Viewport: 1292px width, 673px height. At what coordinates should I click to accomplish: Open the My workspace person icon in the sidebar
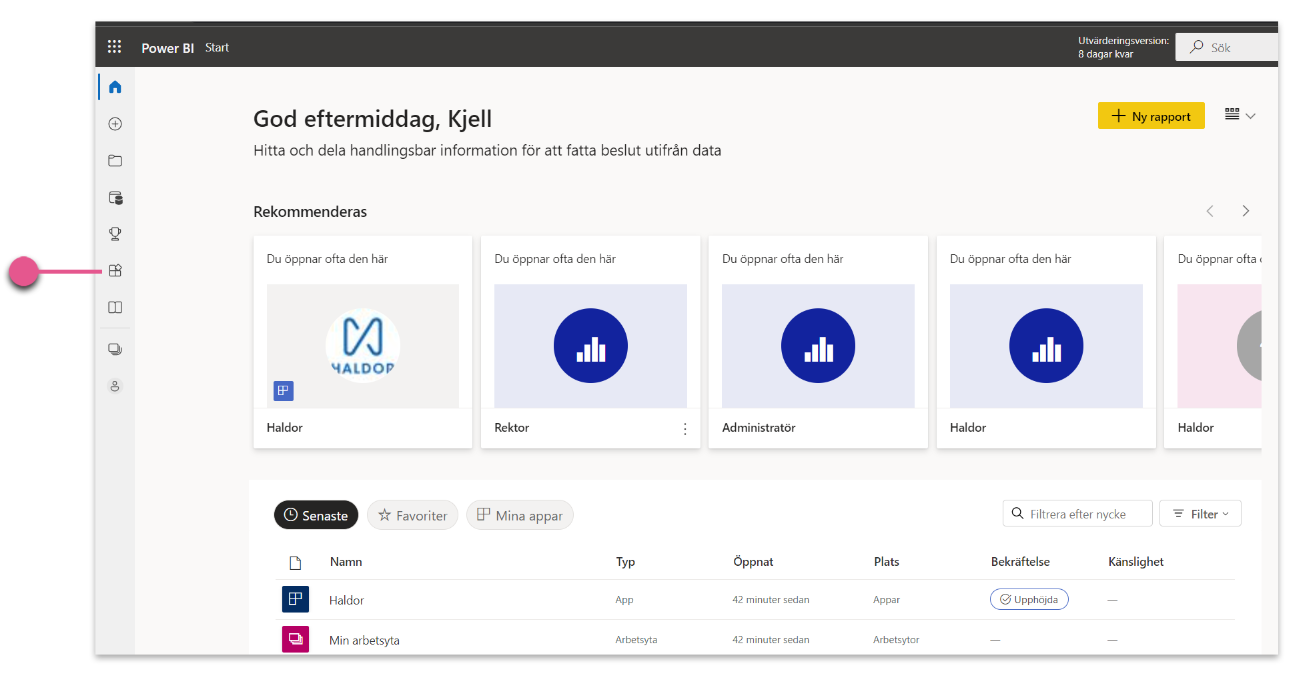click(115, 386)
